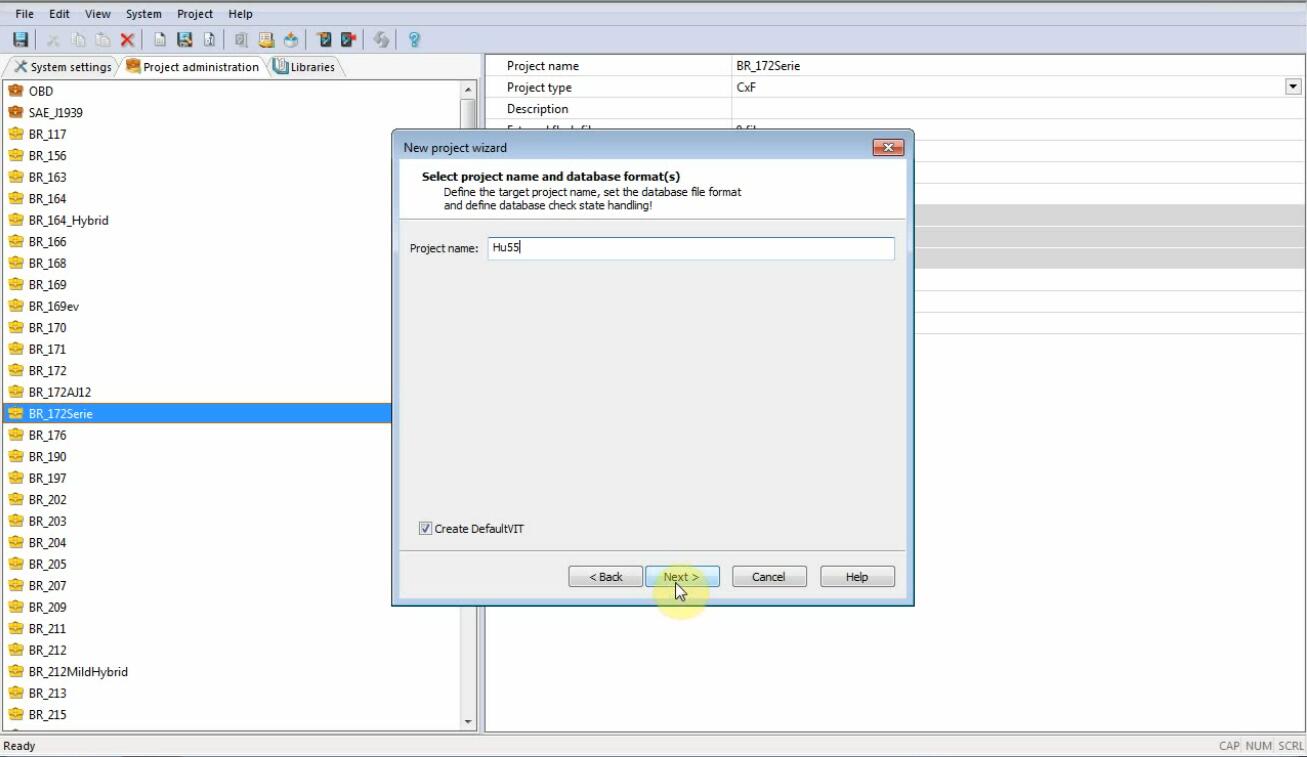Open the Project type dropdown arrow

tap(1292, 88)
